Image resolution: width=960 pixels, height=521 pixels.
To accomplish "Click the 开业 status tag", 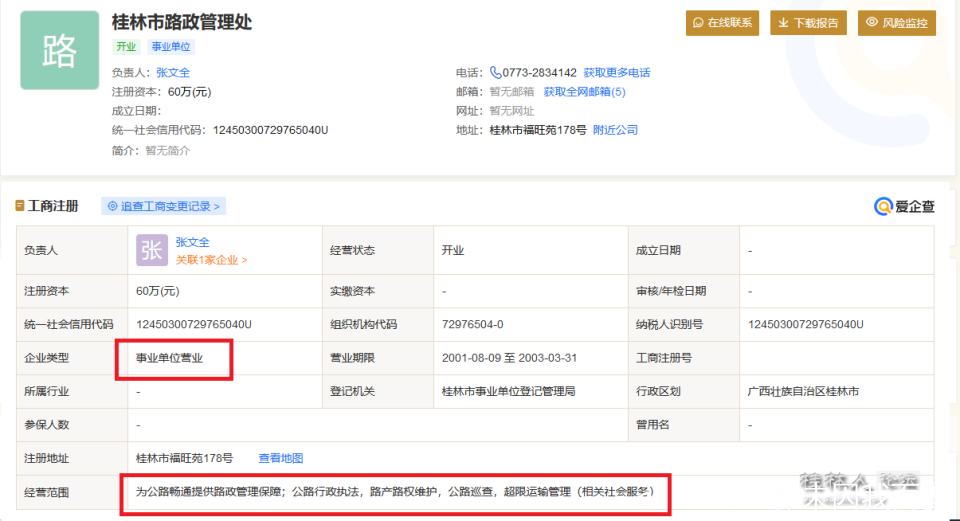I will [x=126, y=47].
